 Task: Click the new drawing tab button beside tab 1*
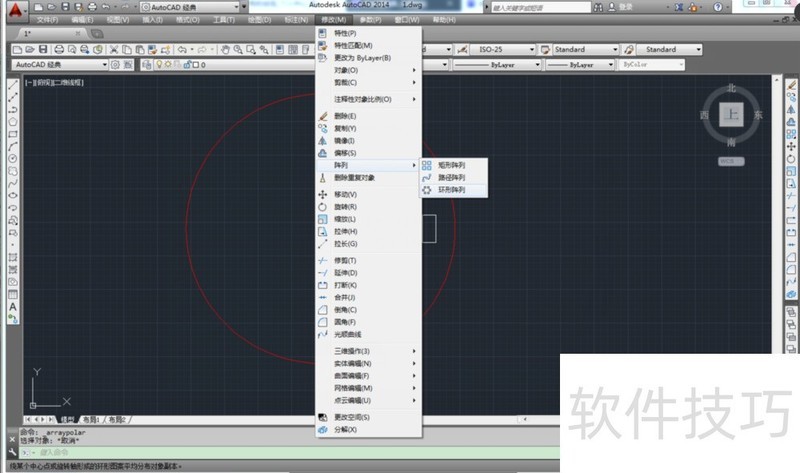click(x=96, y=34)
